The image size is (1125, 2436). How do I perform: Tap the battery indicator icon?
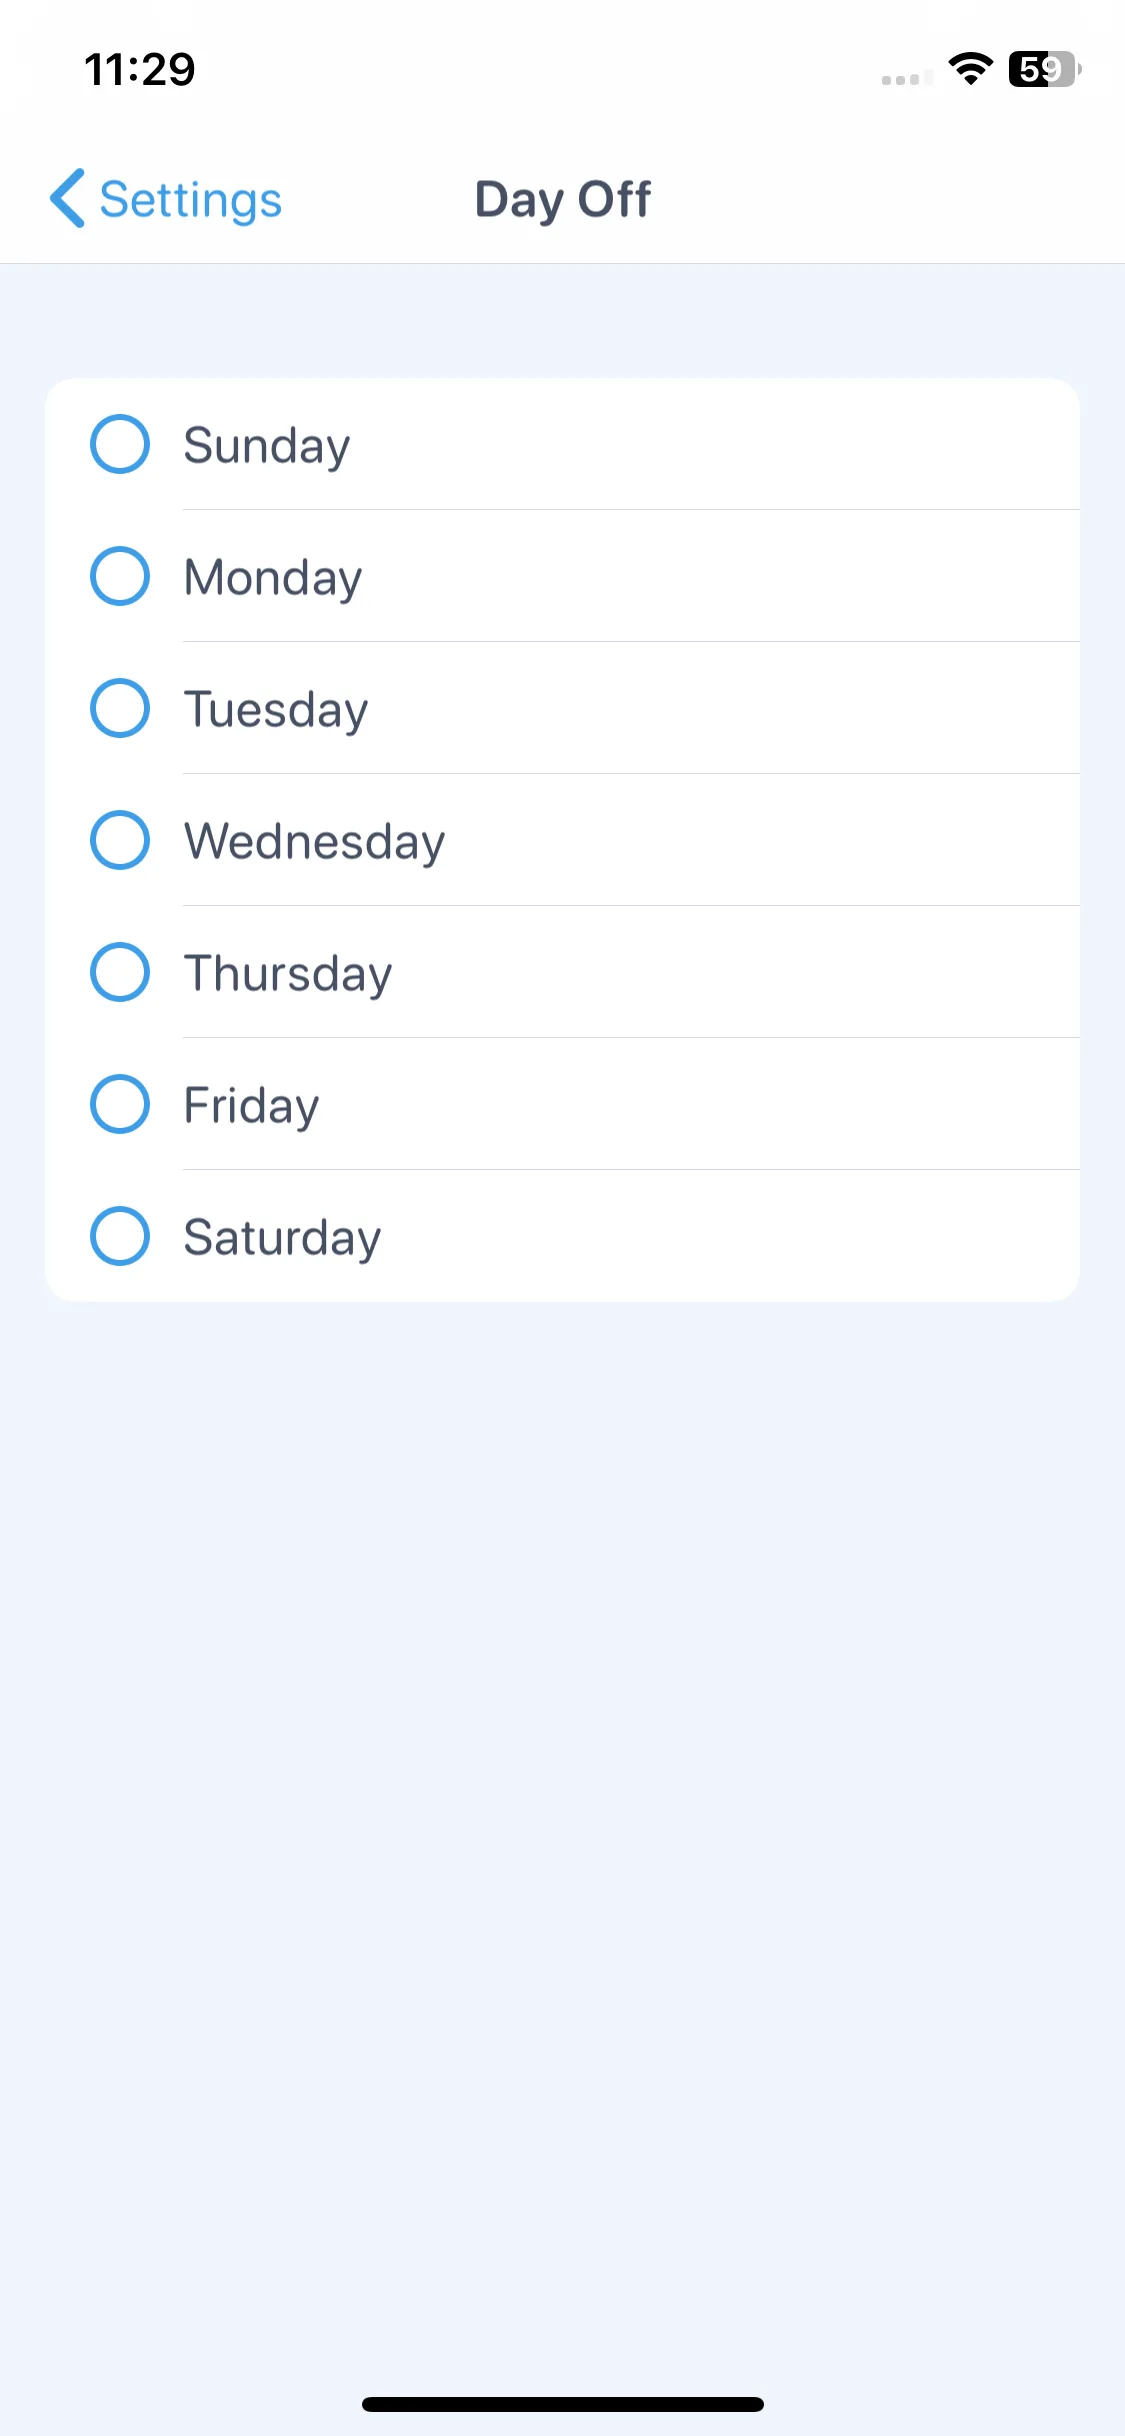[1045, 69]
